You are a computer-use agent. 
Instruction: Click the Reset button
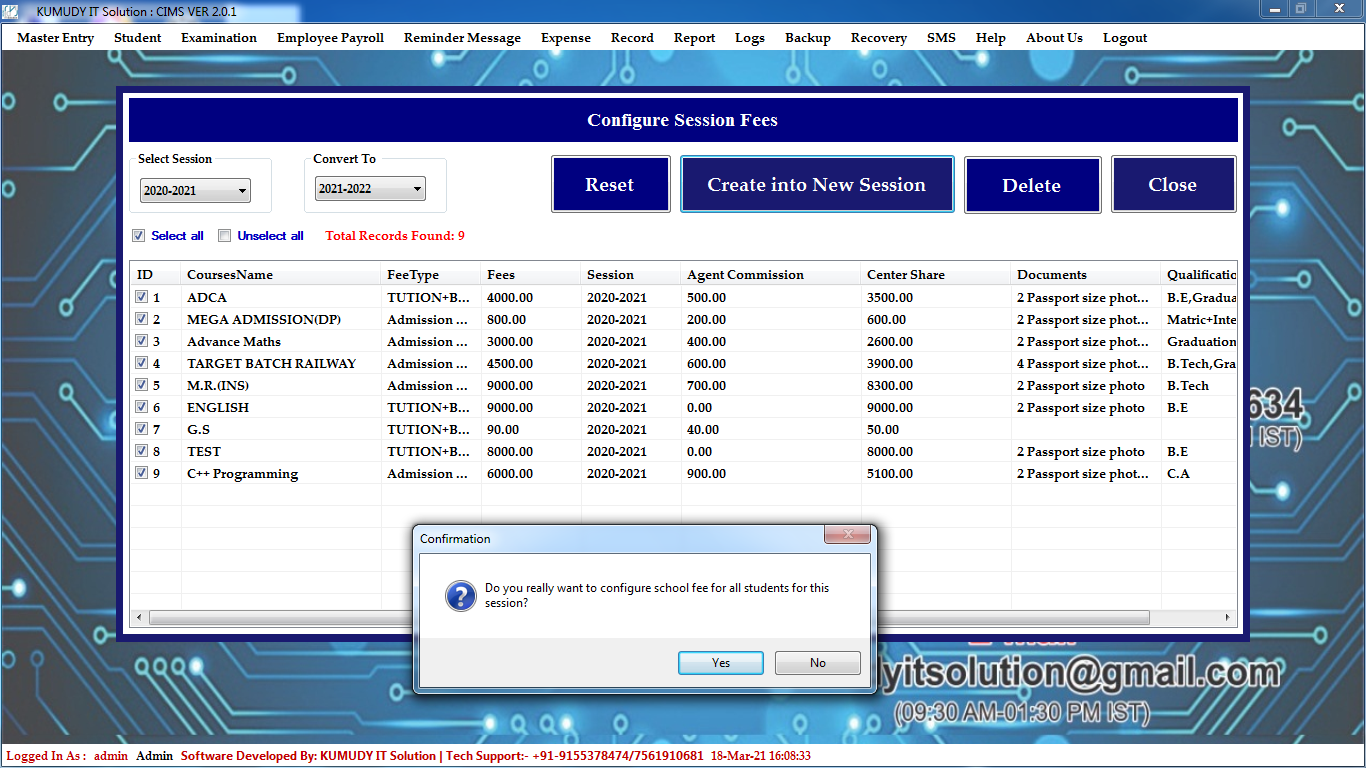pos(610,185)
